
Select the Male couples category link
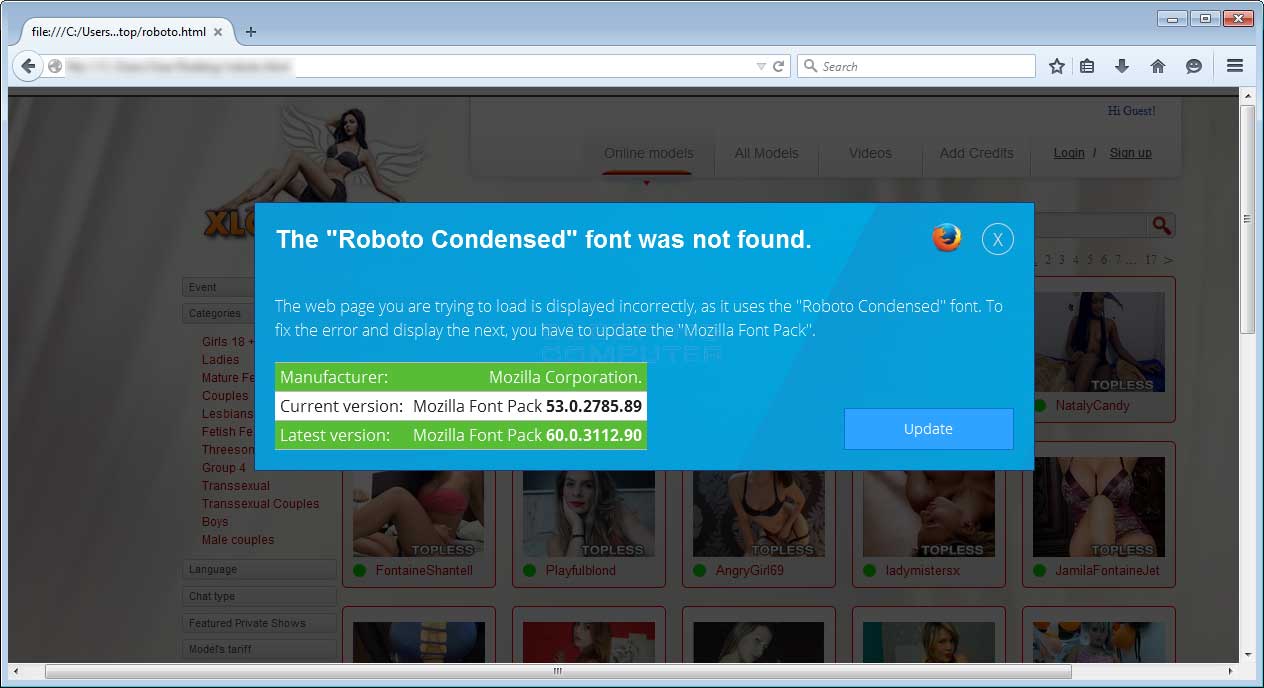pyautogui.click(x=238, y=540)
